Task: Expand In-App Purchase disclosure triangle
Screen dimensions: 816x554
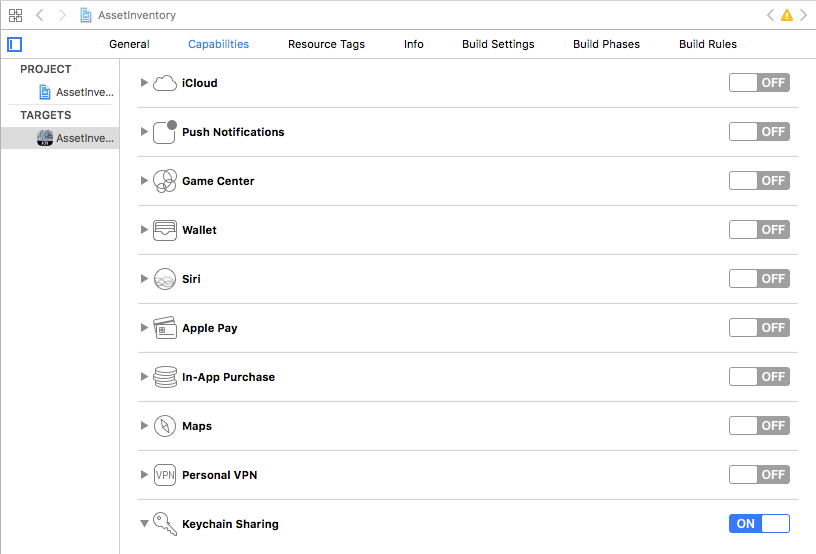Action: tap(144, 377)
